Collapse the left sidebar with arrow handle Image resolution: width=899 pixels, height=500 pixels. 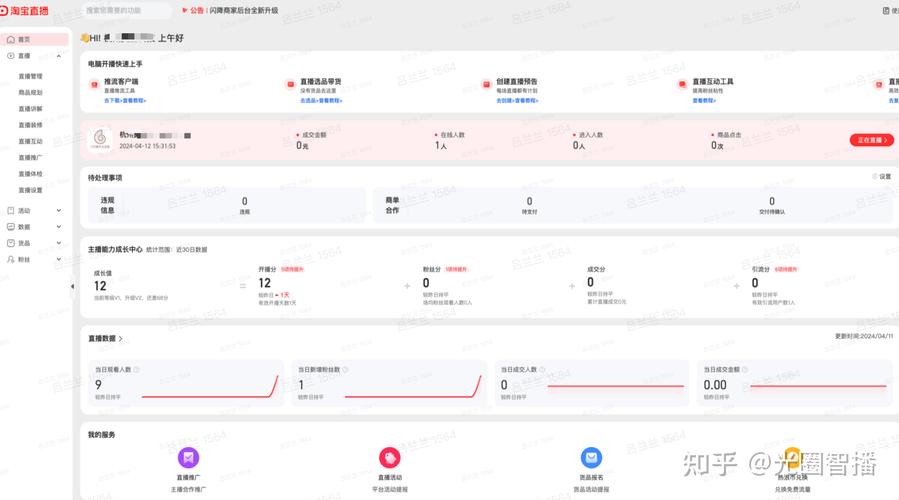(72, 286)
